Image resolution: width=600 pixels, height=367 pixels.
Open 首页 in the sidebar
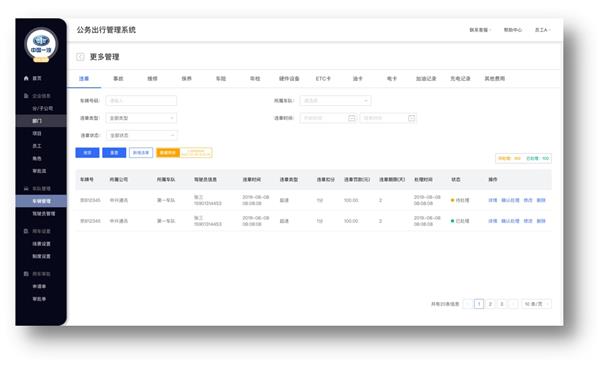(x=37, y=78)
